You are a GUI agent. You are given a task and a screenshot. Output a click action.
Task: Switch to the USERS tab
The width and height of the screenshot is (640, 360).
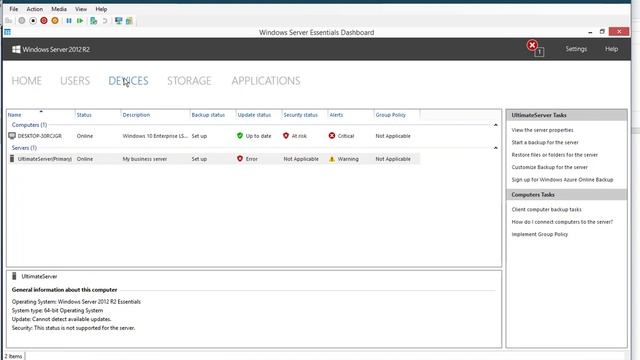75,81
